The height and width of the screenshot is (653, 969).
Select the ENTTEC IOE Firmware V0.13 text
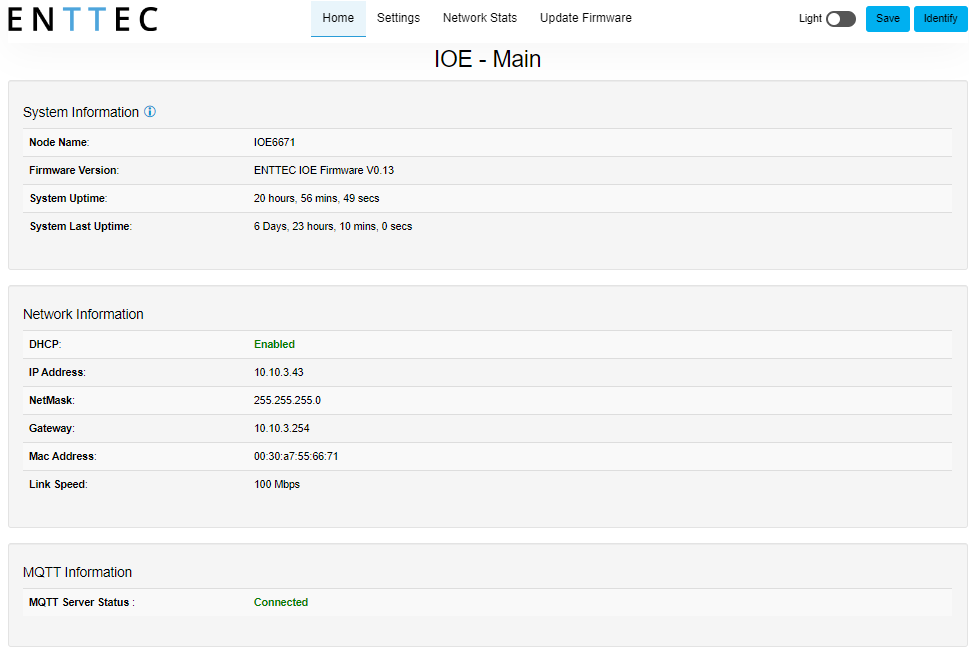tap(324, 171)
